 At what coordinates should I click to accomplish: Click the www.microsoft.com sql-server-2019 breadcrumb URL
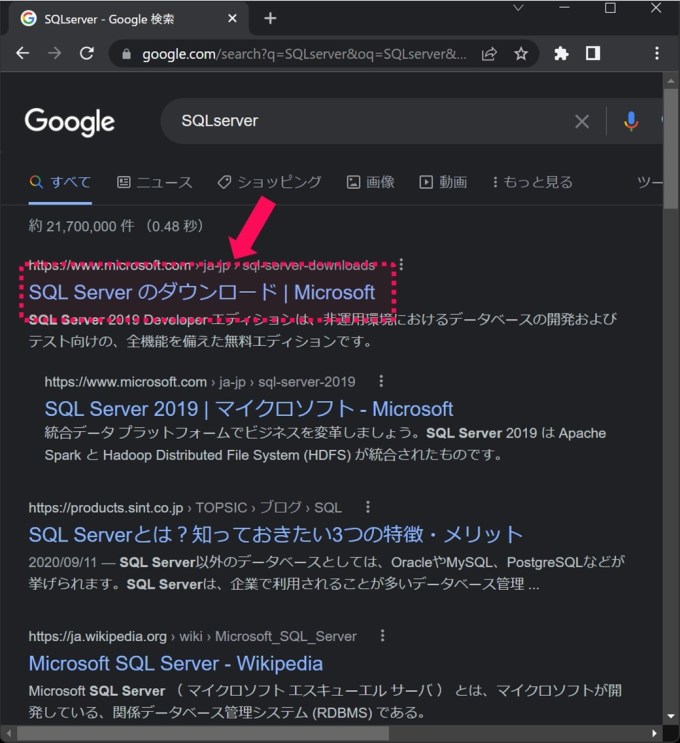tap(200, 381)
